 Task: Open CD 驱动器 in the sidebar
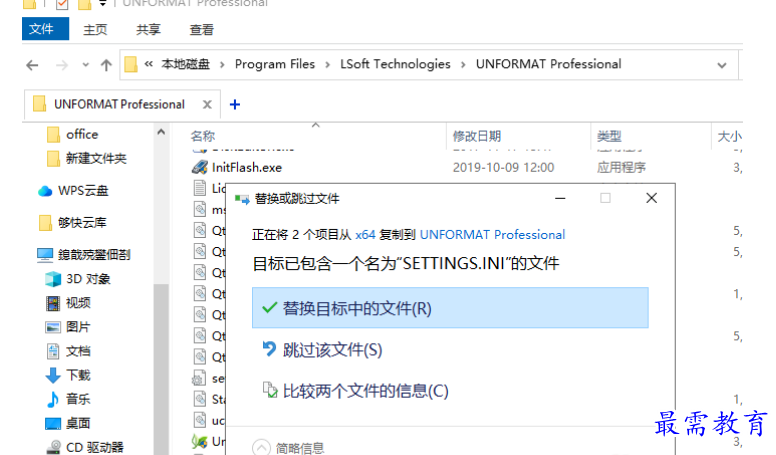point(85,447)
